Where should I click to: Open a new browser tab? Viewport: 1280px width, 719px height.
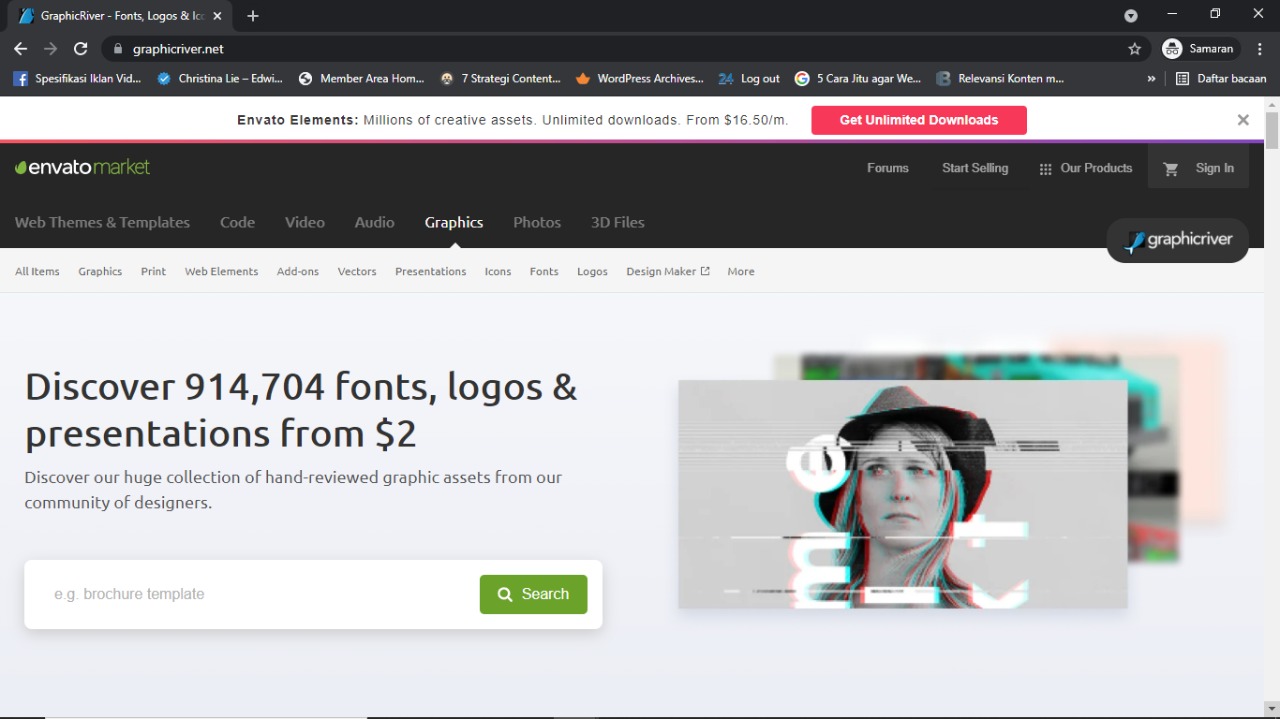click(253, 16)
